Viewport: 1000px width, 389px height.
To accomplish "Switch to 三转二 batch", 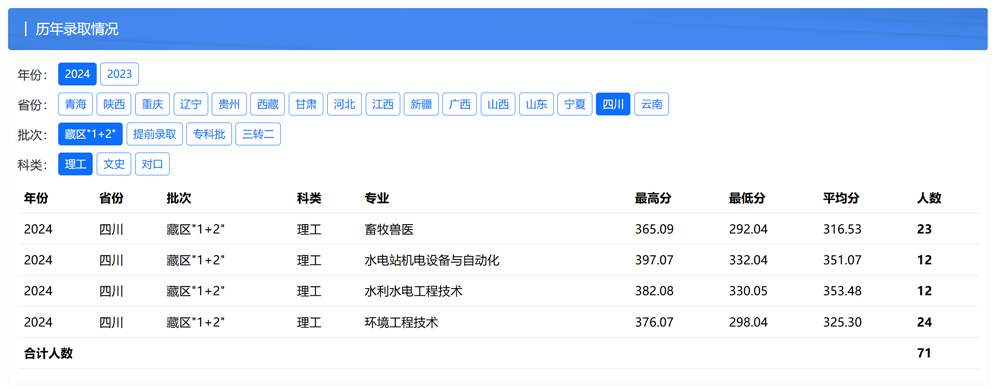I will [x=258, y=135].
